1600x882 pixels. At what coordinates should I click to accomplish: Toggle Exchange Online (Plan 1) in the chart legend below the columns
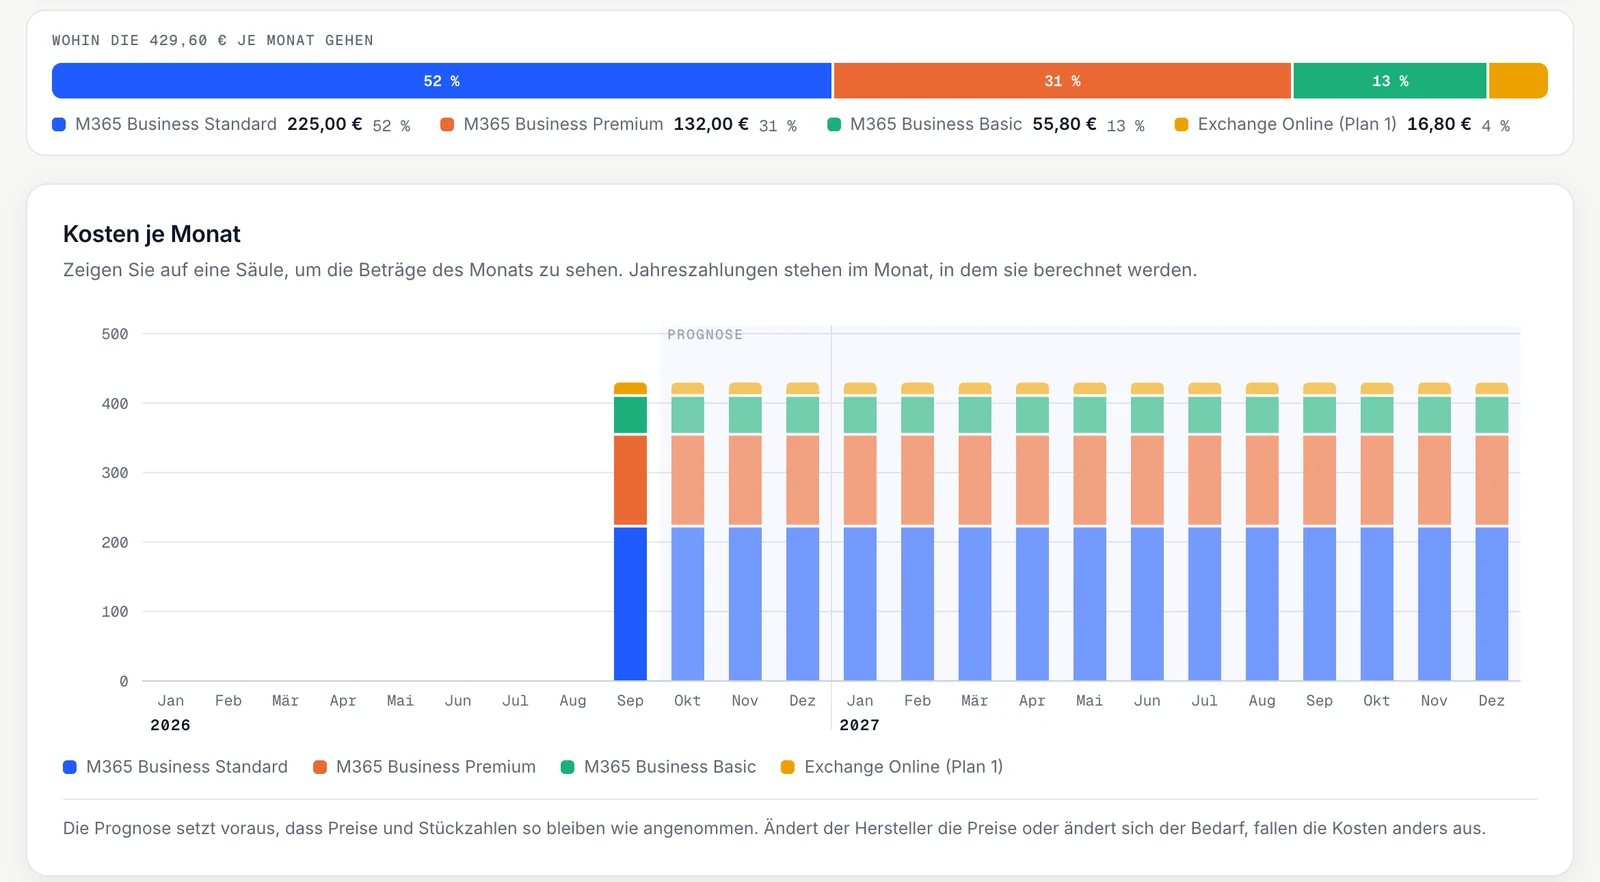click(892, 767)
